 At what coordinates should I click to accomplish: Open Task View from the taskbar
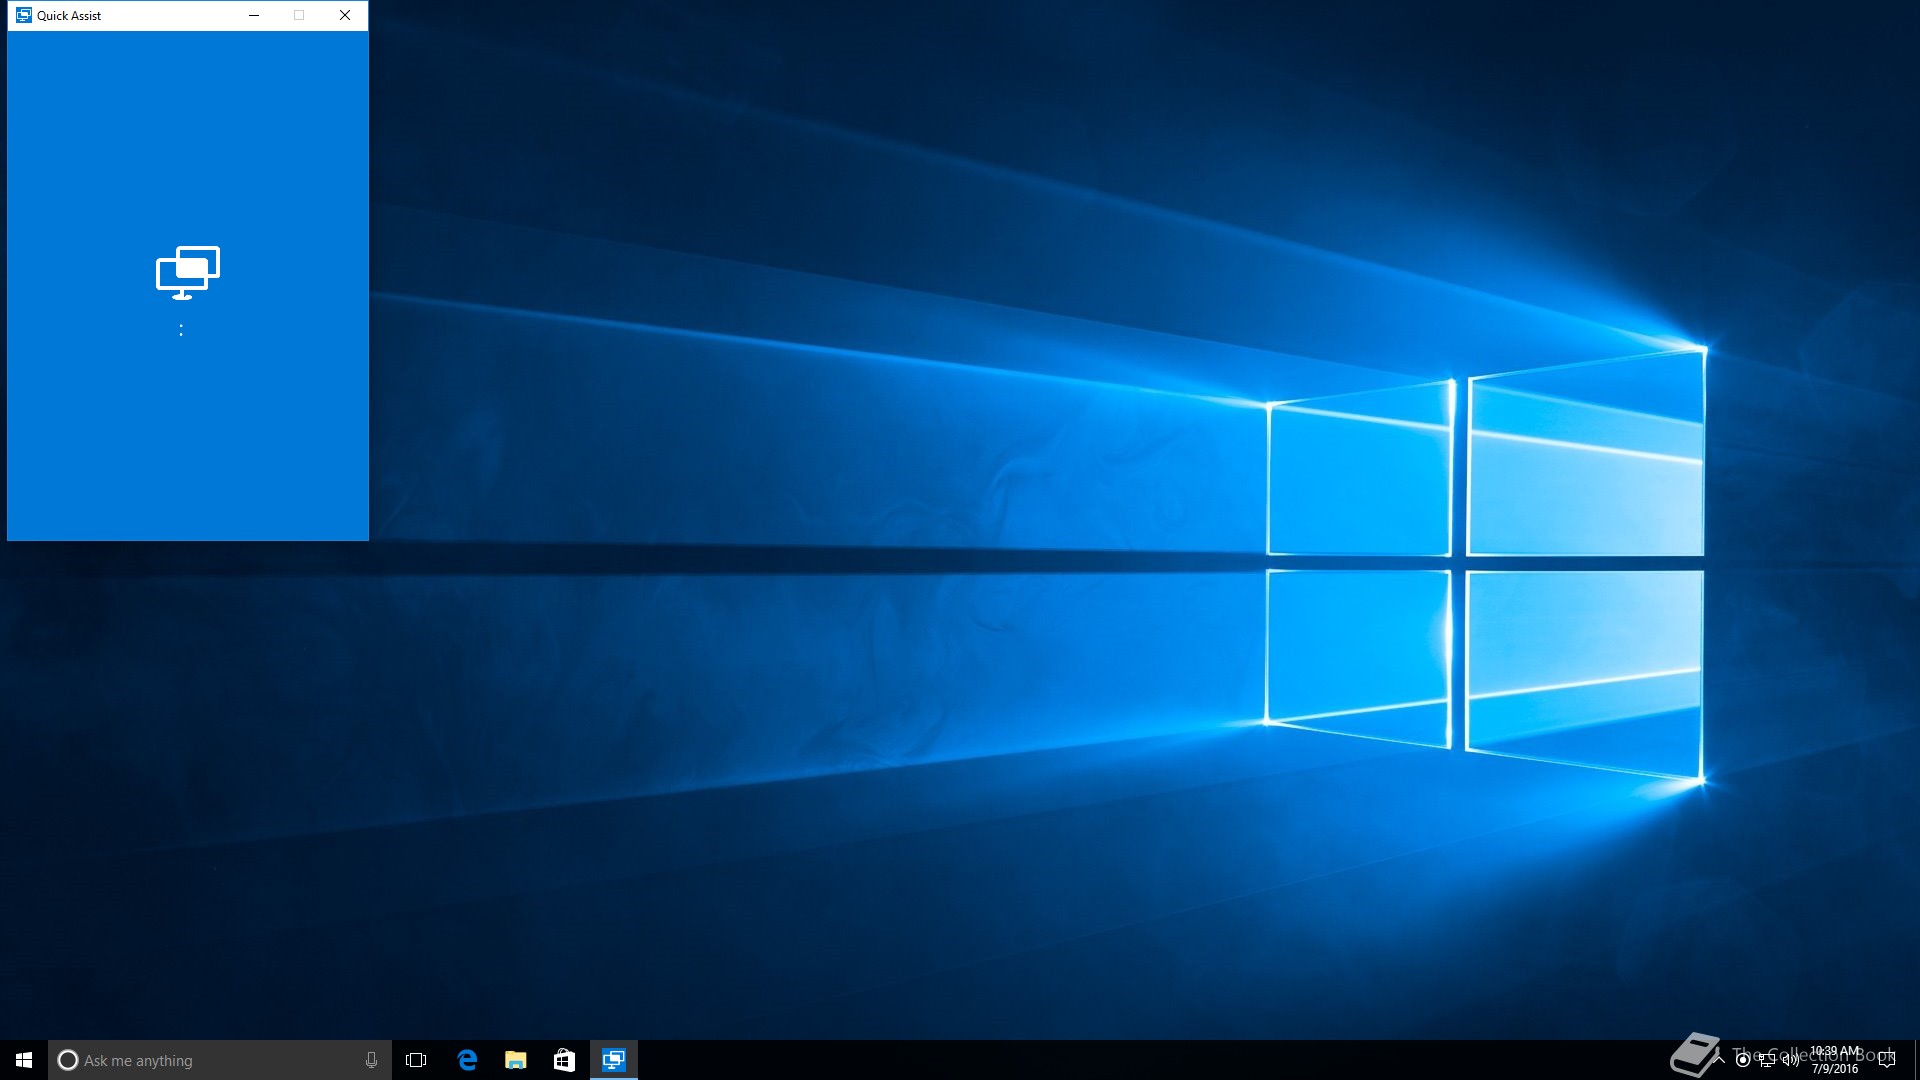(x=416, y=1060)
